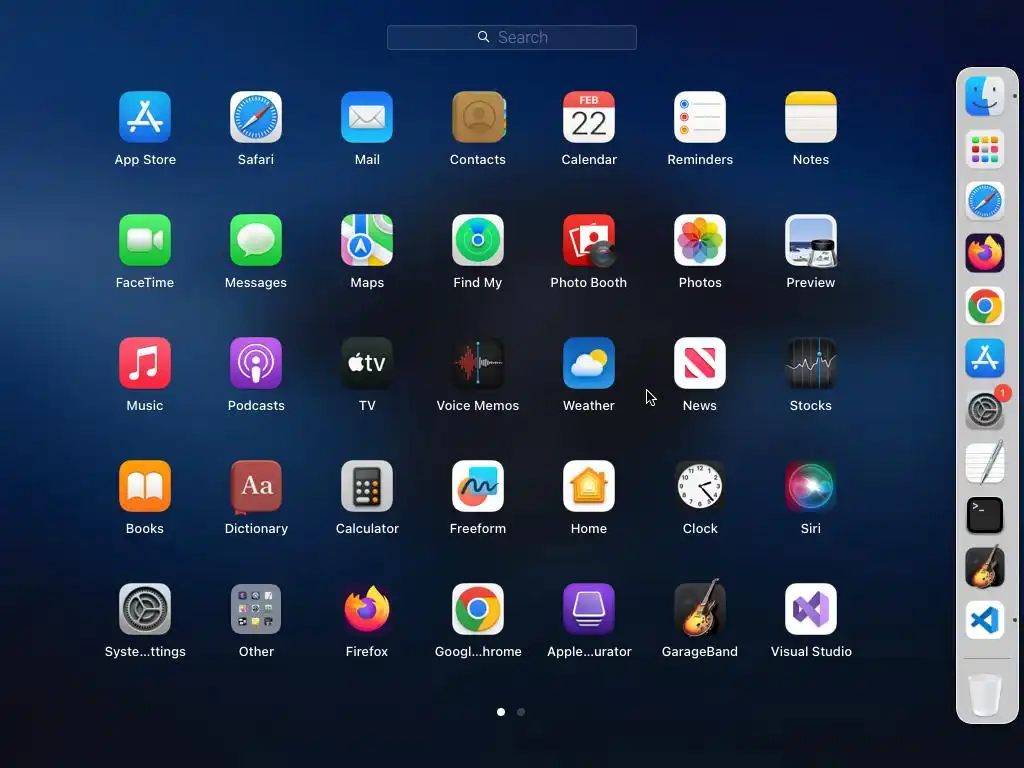Open the Preview app
This screenshot has height=768, width=1024.
(x=811, y=240)
